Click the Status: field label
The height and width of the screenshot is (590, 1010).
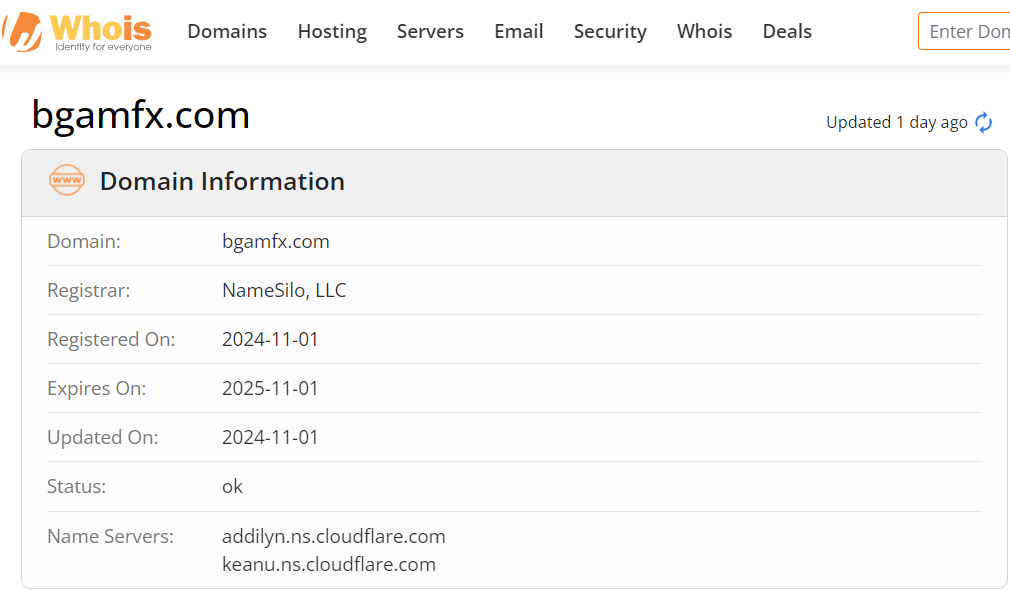[76, 486]
